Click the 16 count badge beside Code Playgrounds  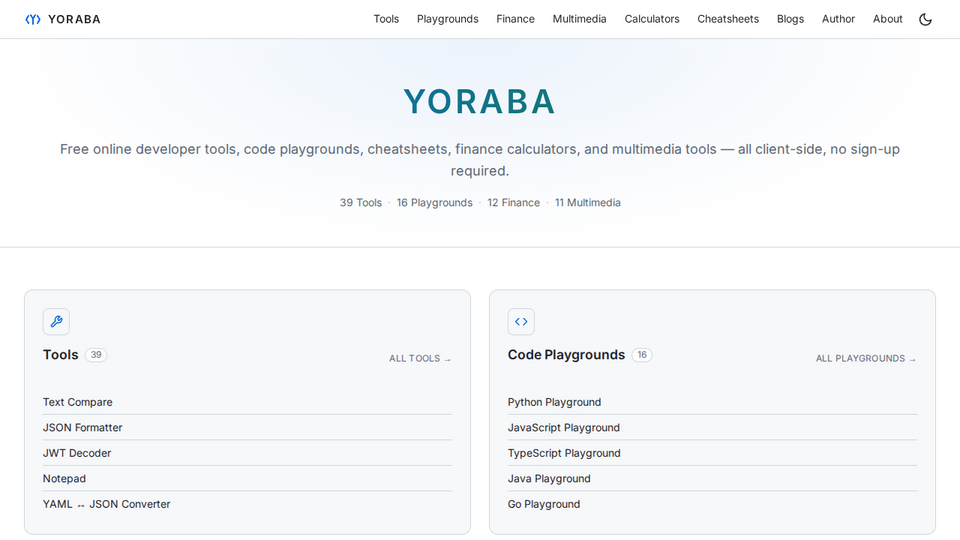(x=642, y=355)
